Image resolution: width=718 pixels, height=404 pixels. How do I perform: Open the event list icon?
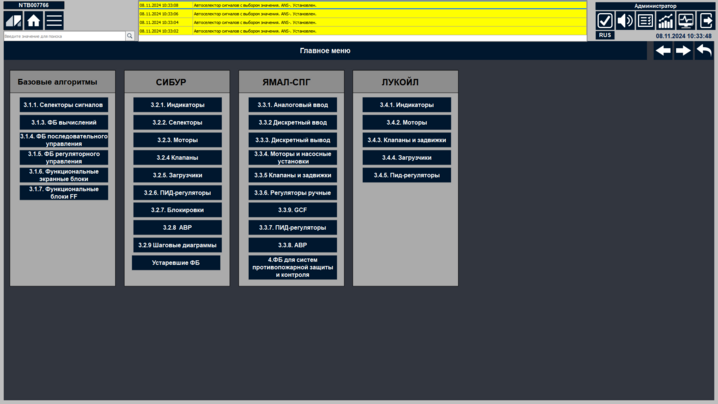(645, 21)
